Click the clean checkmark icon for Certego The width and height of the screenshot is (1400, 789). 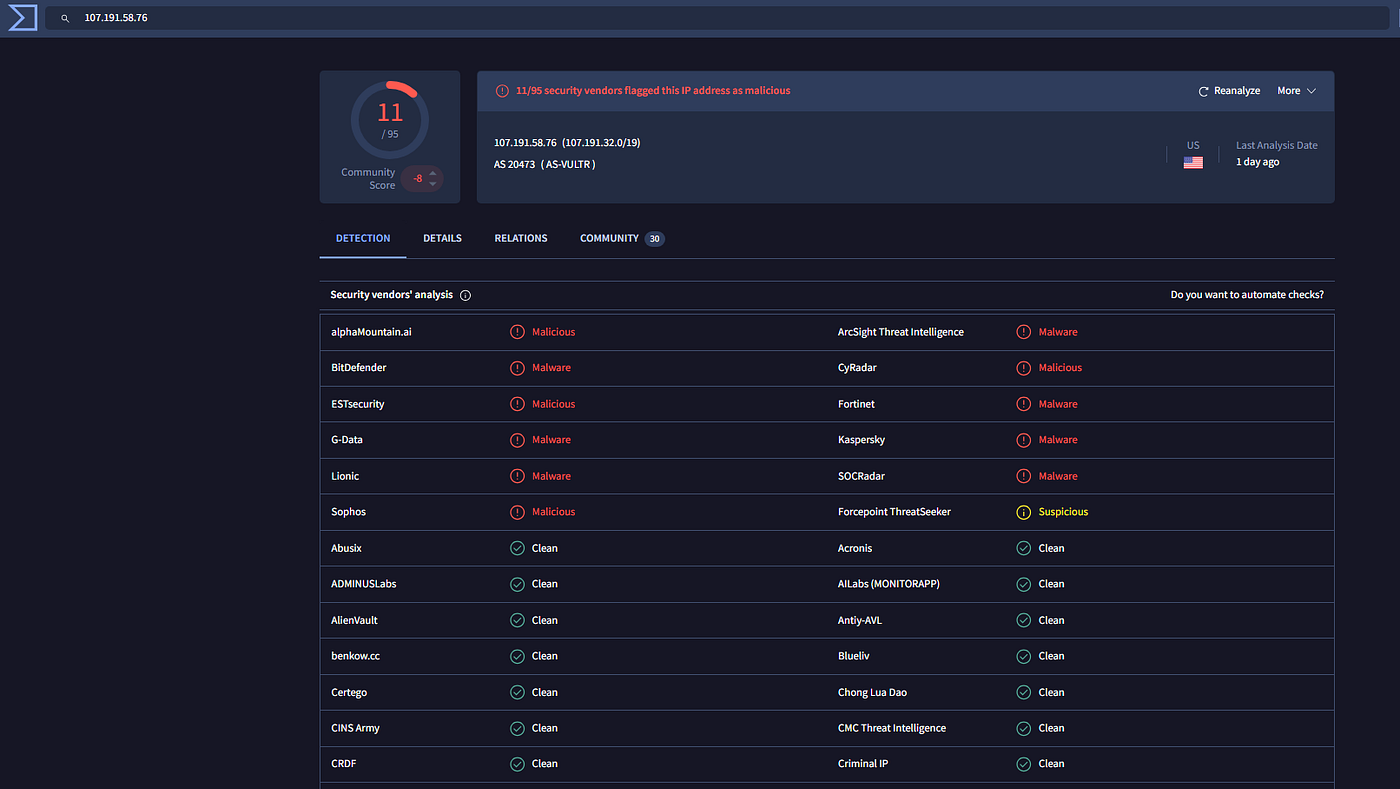pos(517,692)
